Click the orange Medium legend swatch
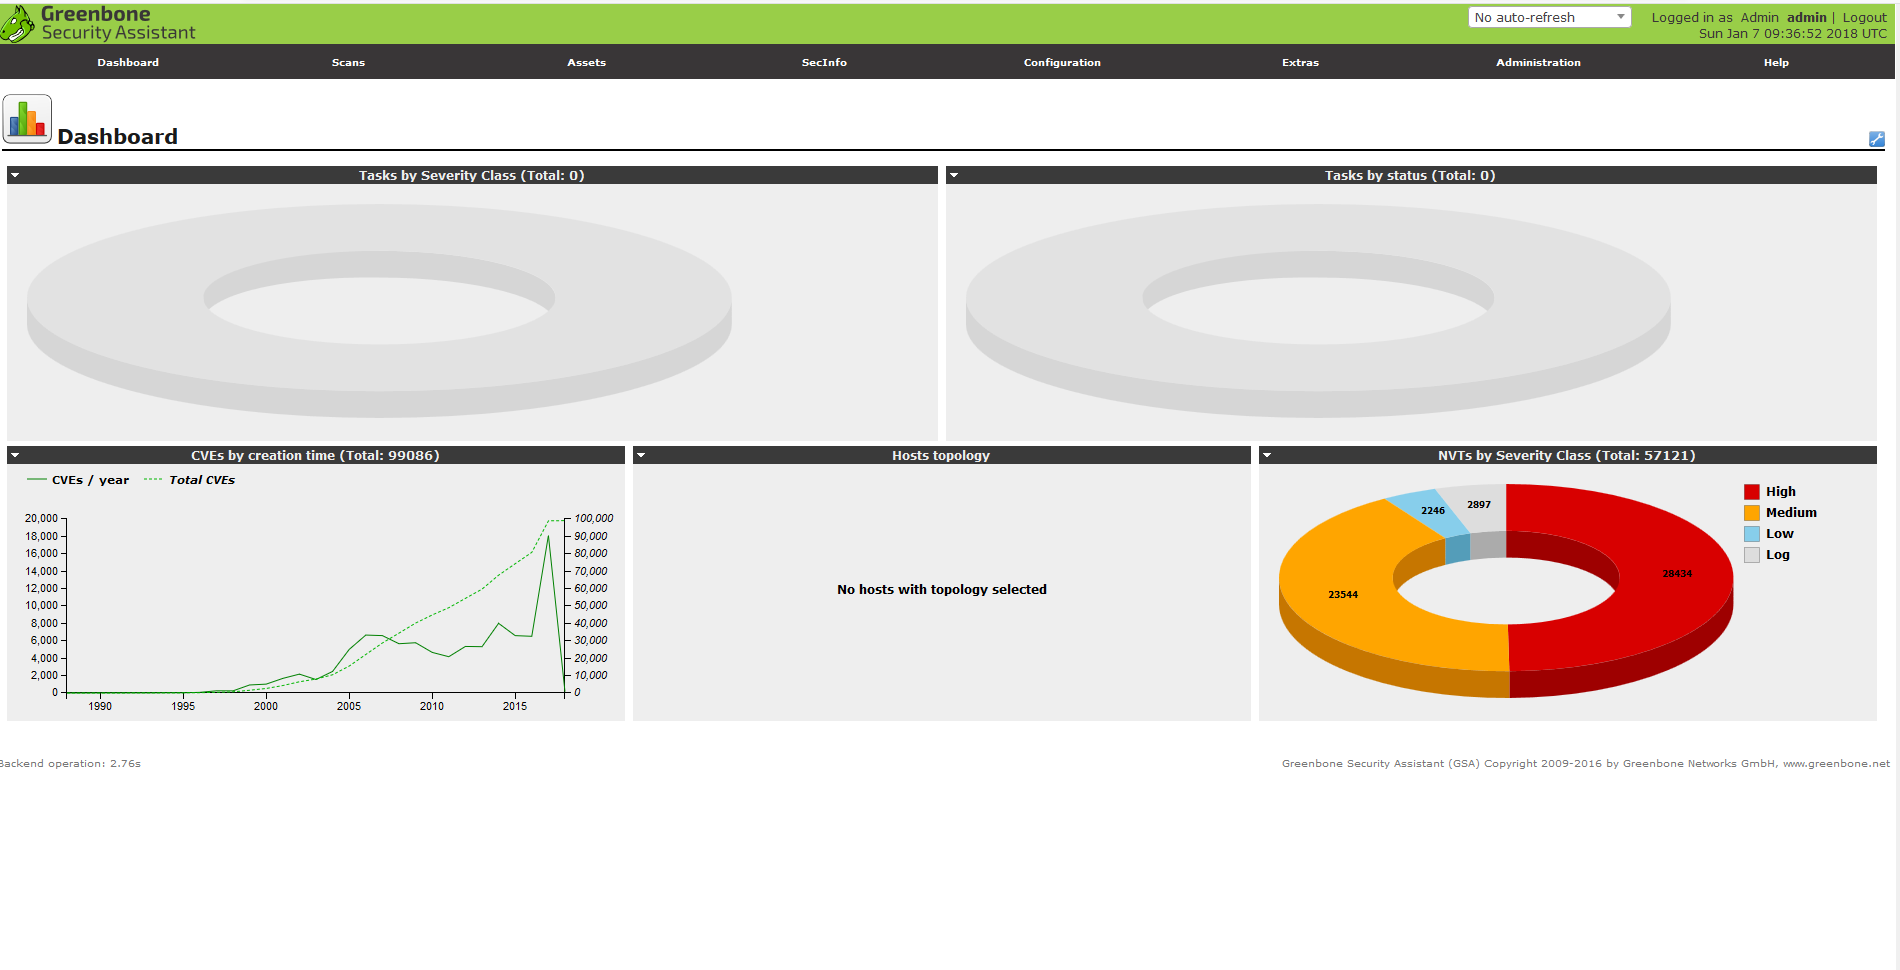This screenshot has height=970, width=1900. (x=1752, y=513)
